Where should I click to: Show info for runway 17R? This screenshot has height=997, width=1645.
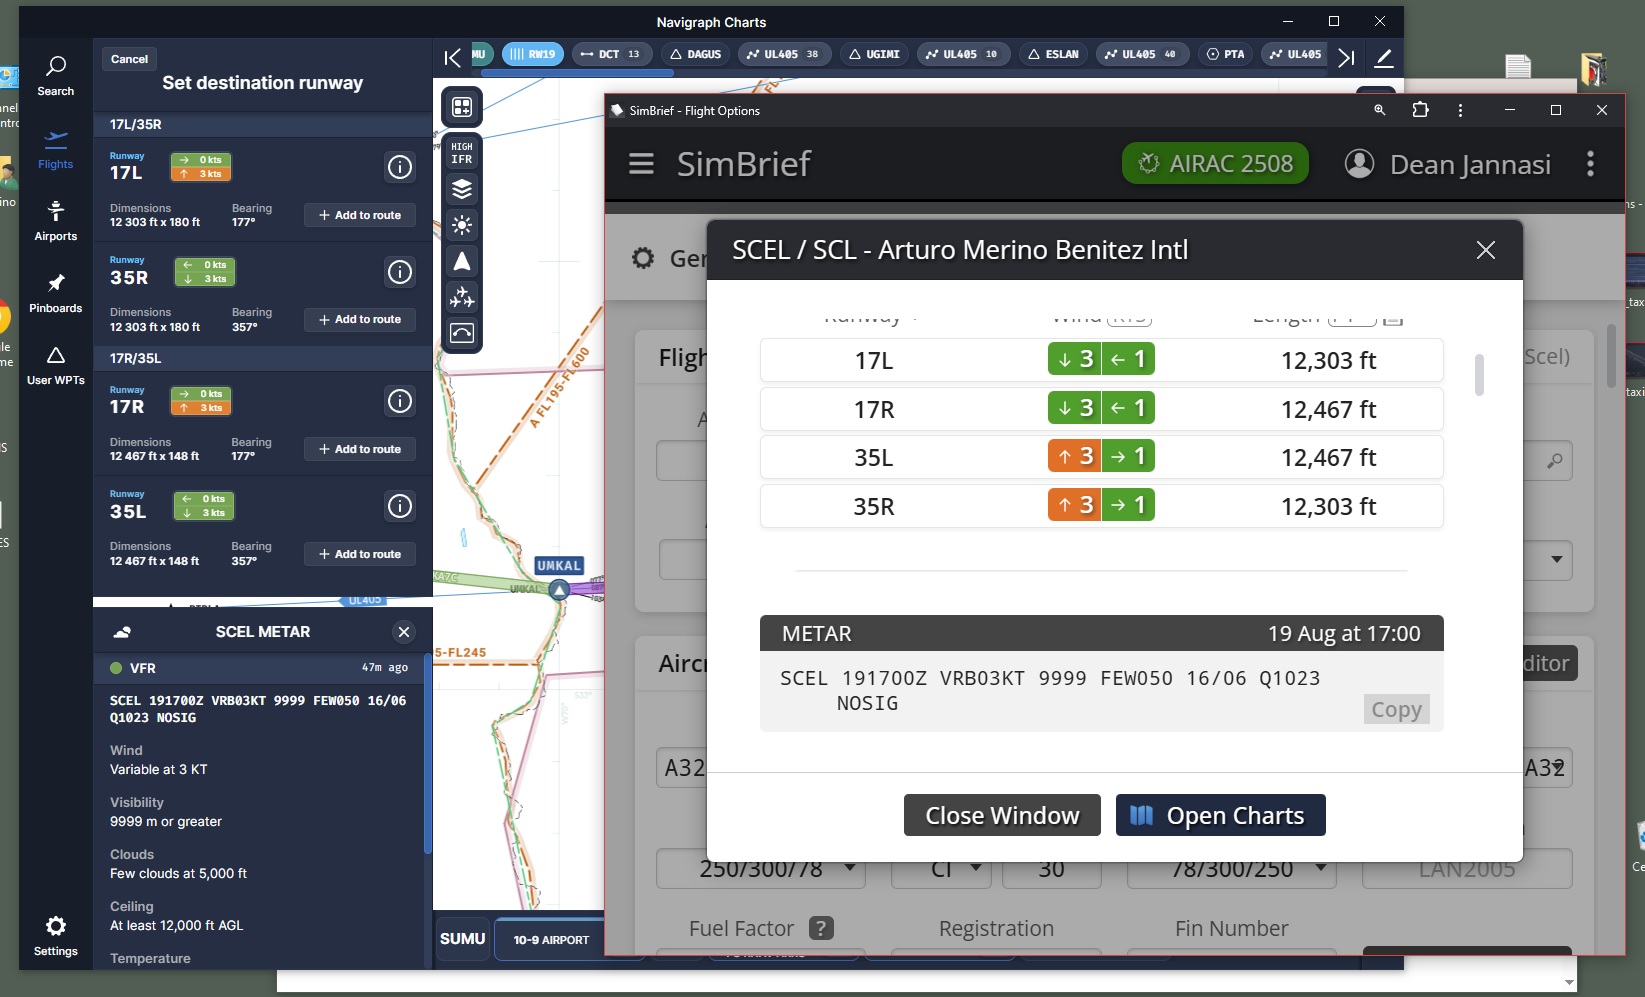[400, 401]
